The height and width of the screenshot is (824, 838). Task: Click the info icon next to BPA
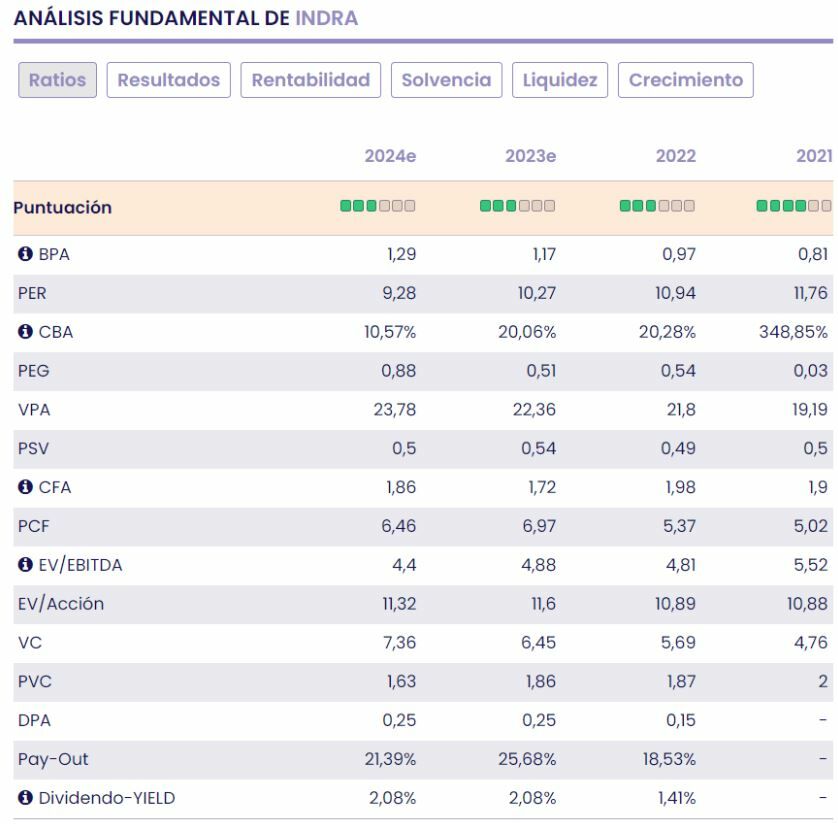pyautogui.click(x=24, y=255)
